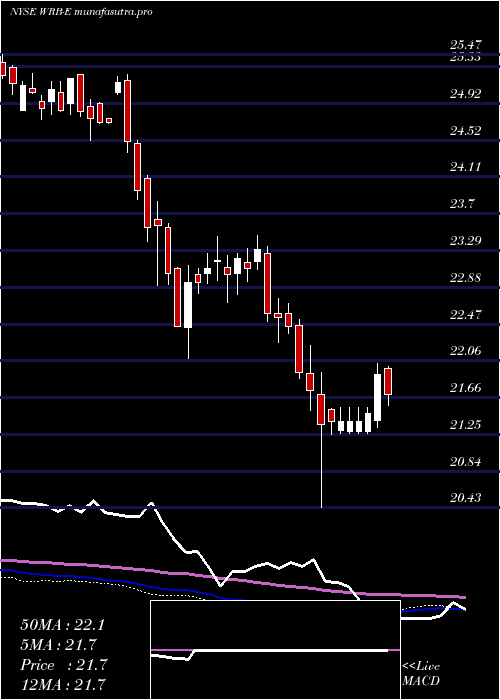Click the '50MA : 22.1' indicator text
500x700 pixels.
coord(62,625)
